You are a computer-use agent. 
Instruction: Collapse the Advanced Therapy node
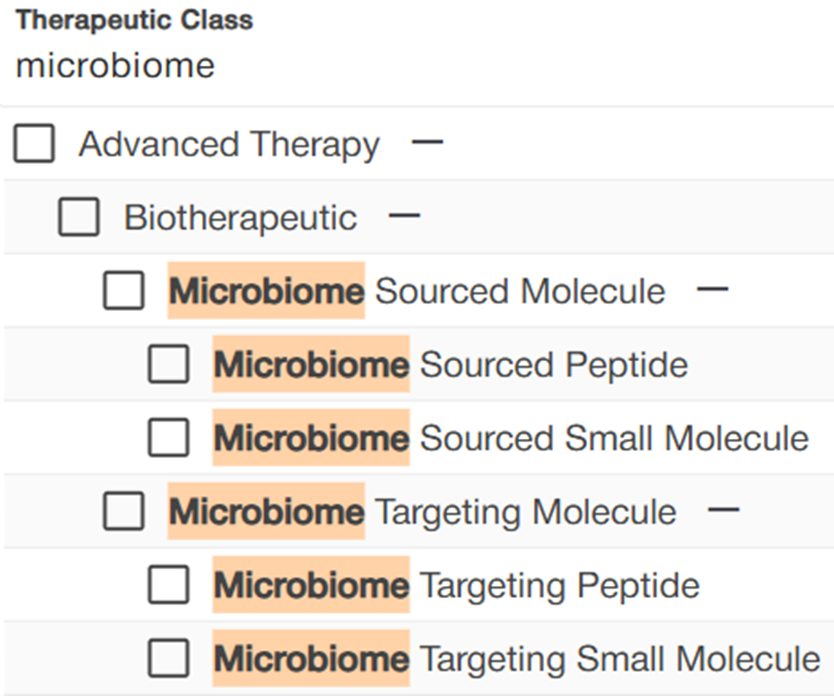pos(427,143)
